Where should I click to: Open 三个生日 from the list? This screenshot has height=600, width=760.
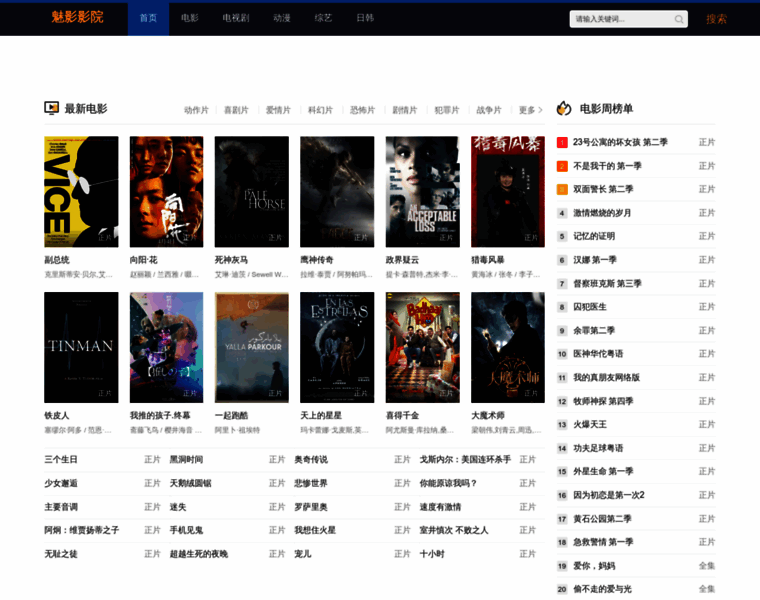61,459
